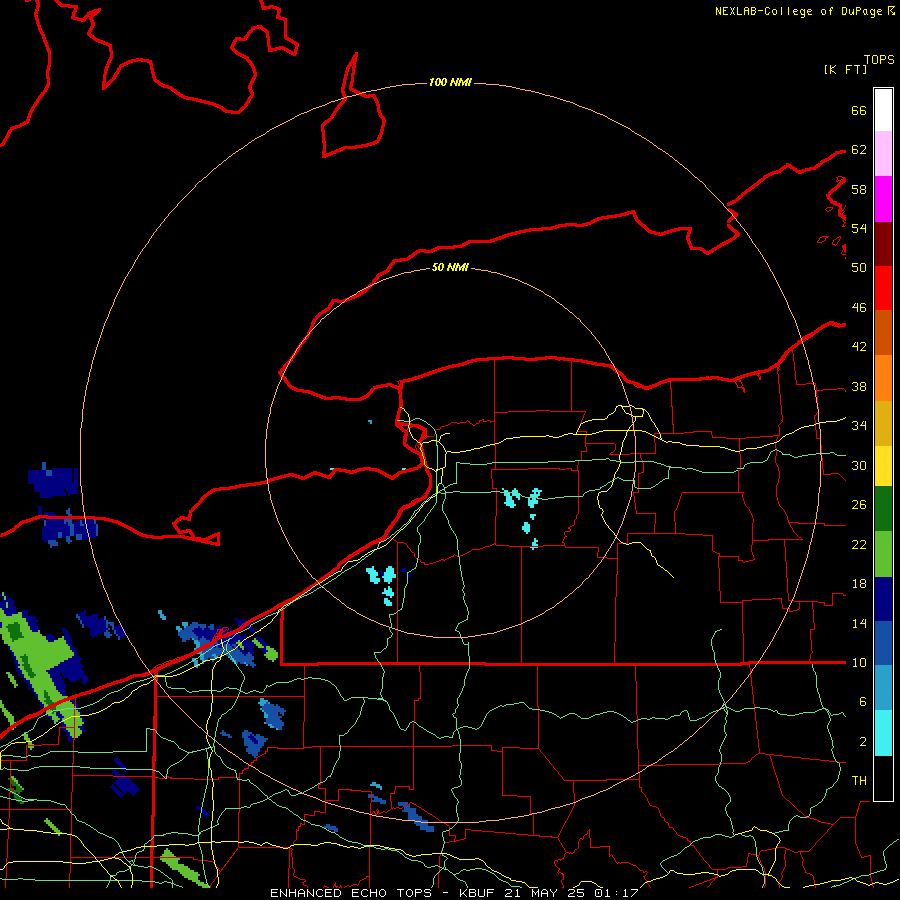Click the KBUF station identifier in caption
900x900 pixels.
coord(477,893)
